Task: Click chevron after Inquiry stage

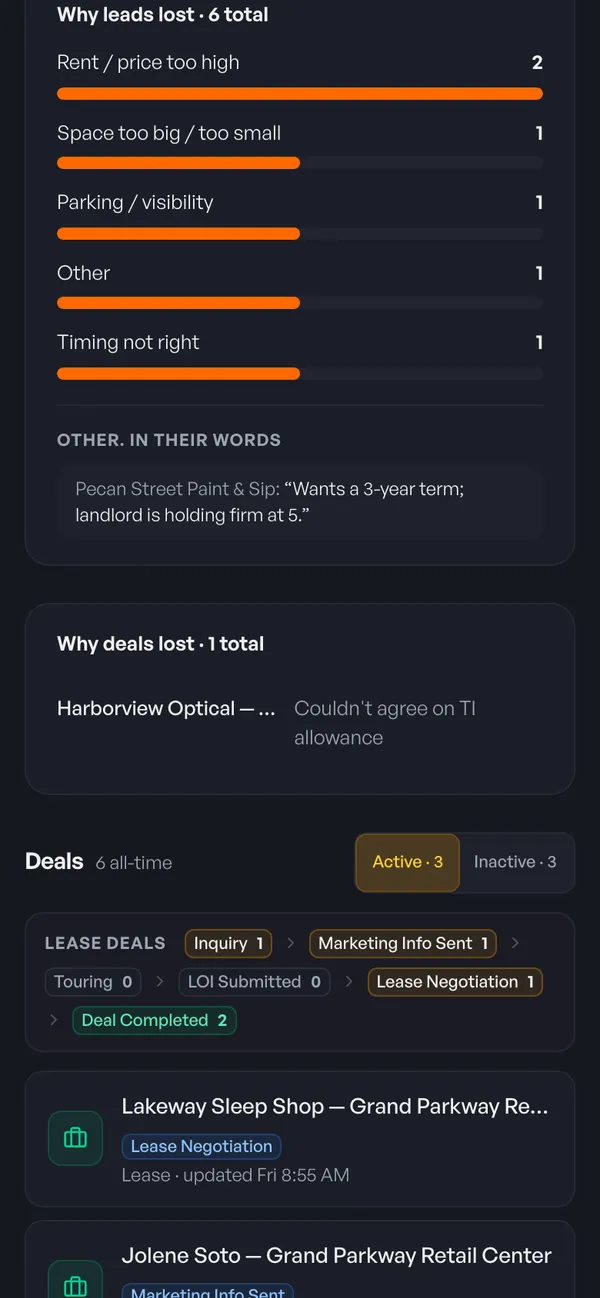Action: click(290, 943)
